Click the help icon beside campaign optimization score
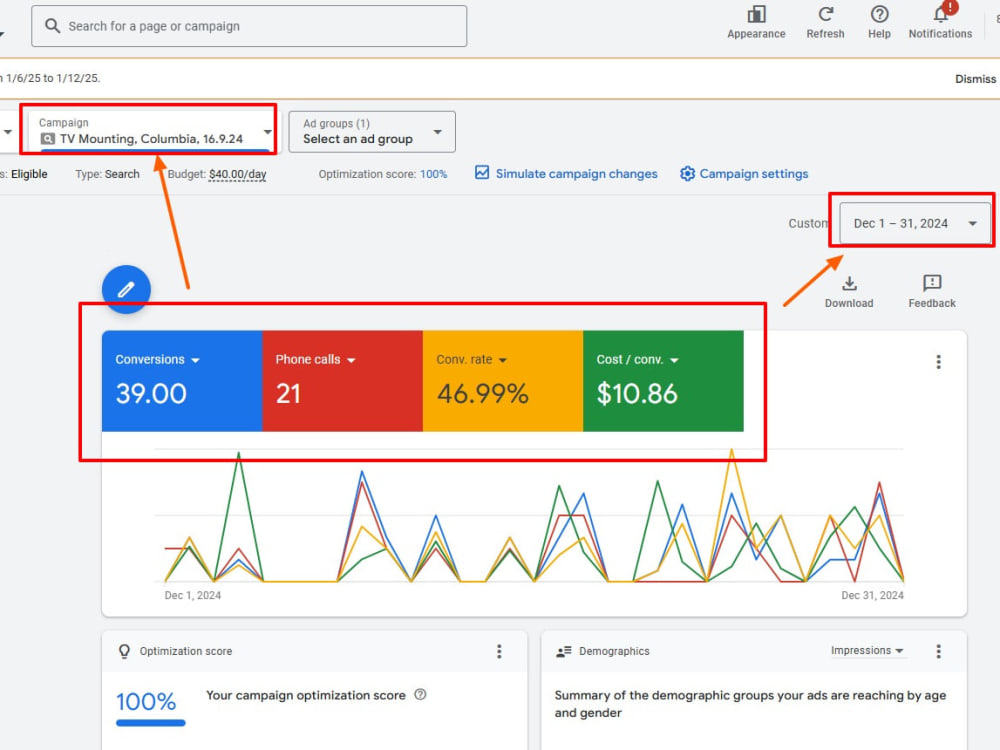1000x750 pixels. (x=420, y=695)
